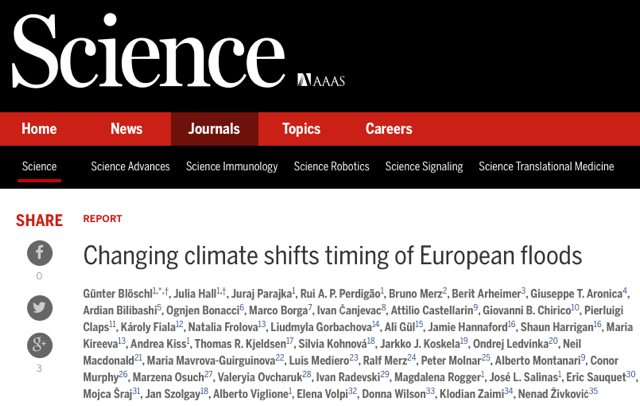Image resolution: width=640 pixels, height=406 pixels.
Task: Share article via Twitter icon
Action: pyautogui.click(x=39, y=308)
